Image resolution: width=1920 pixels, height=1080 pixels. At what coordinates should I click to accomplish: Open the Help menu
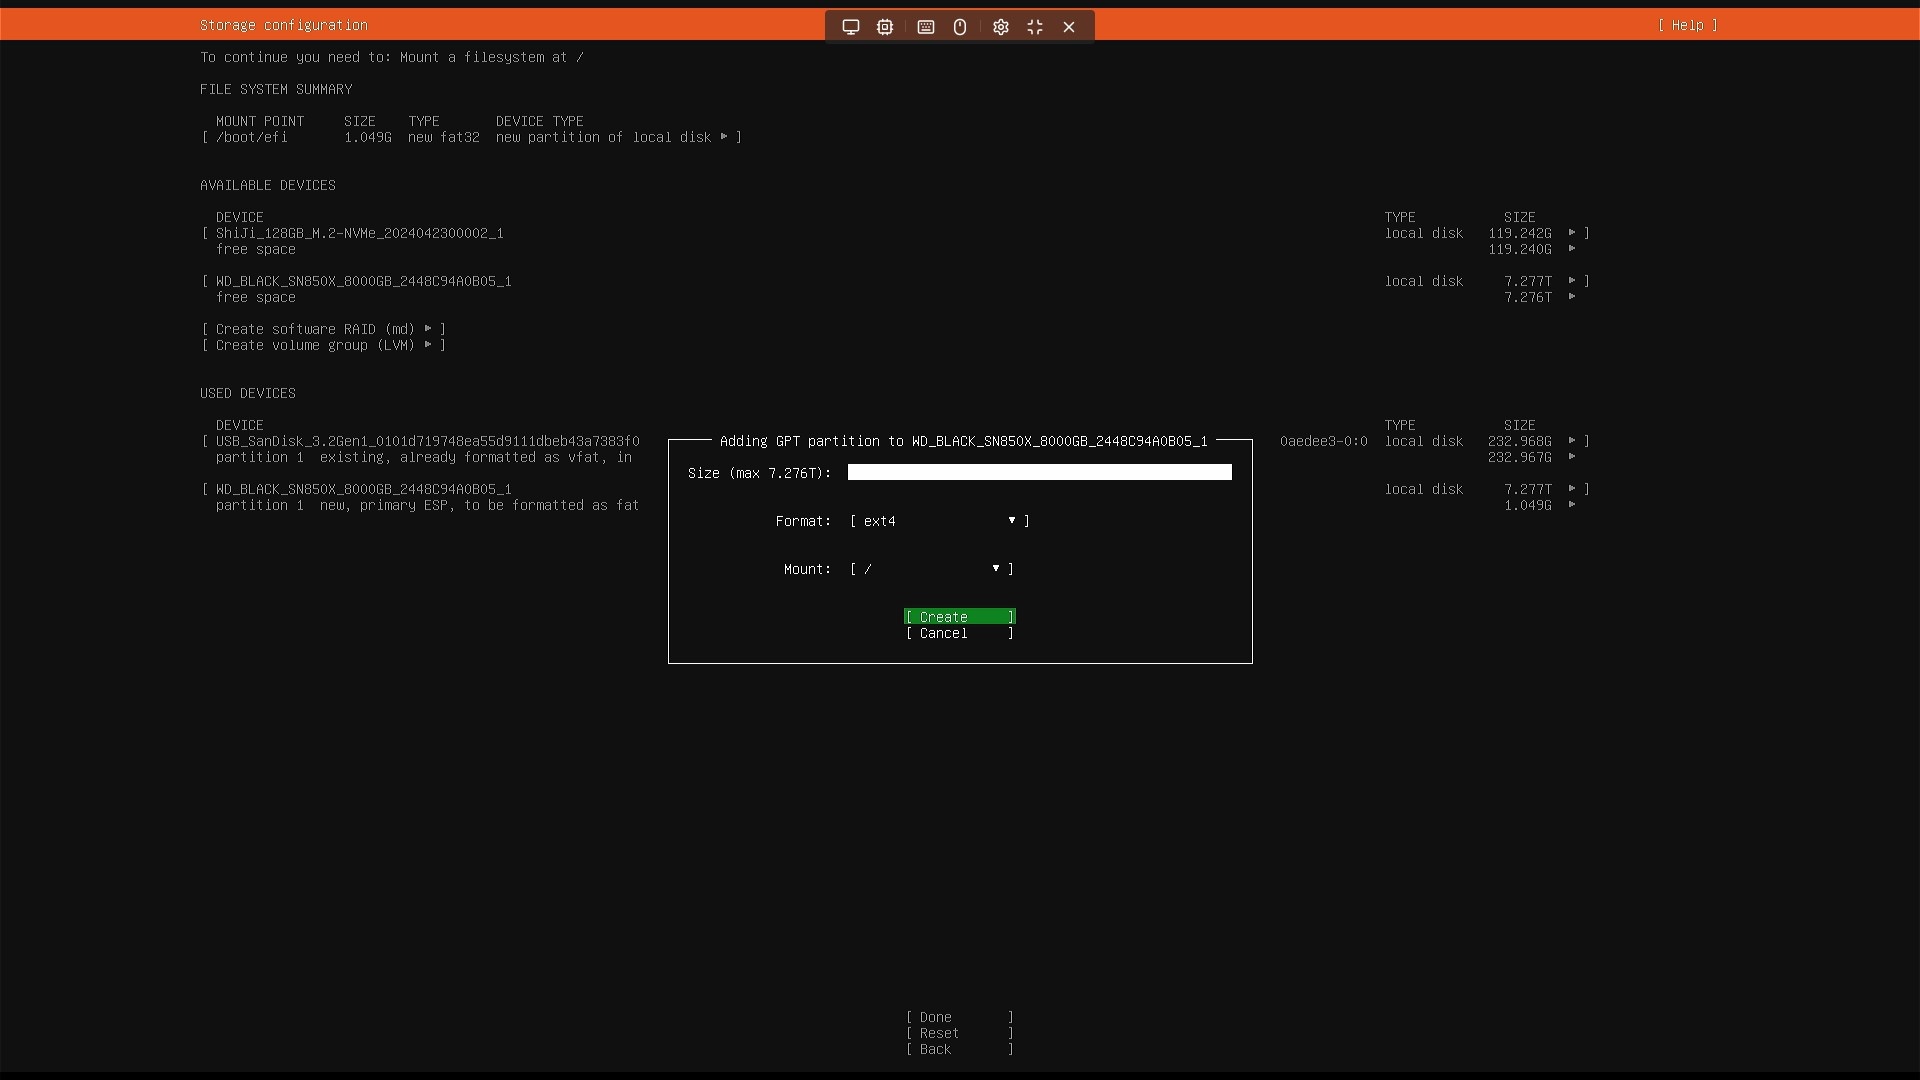1687,25
